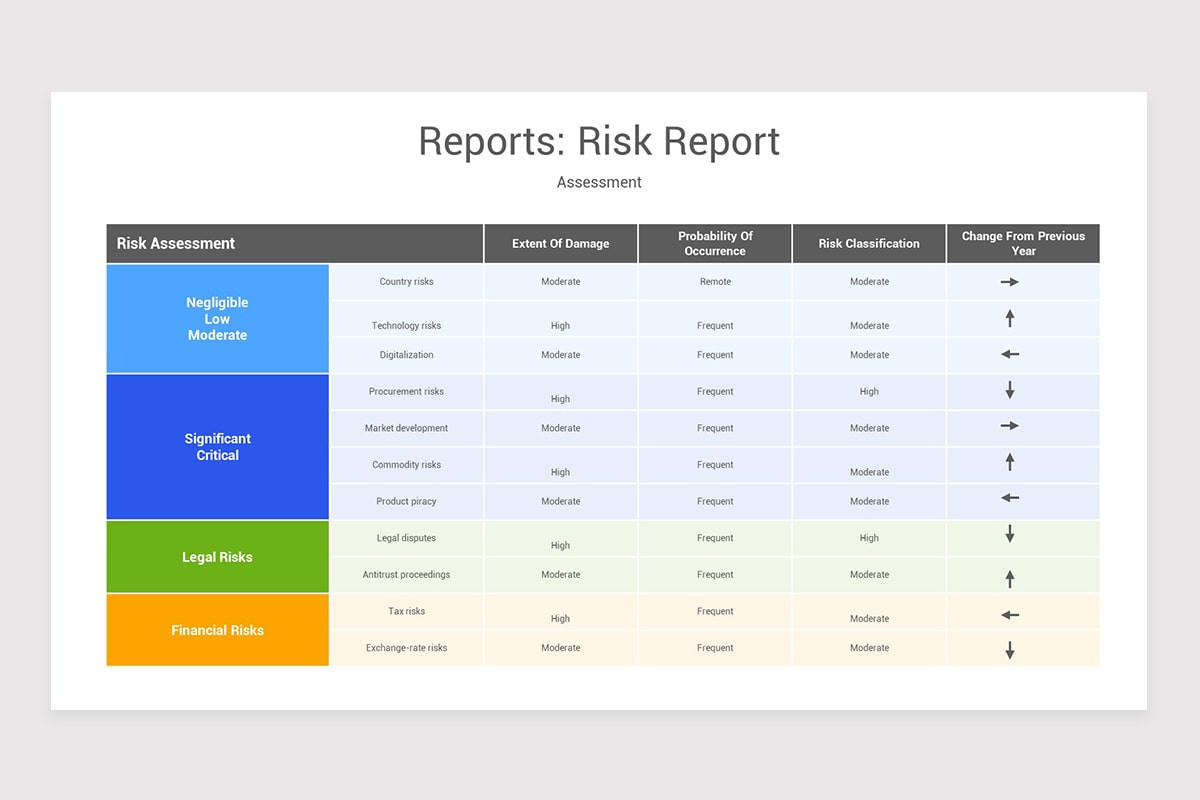Click the down arrow for Exchange-rate risks
Screen dimensions: 1200x800
(1010, 648)
